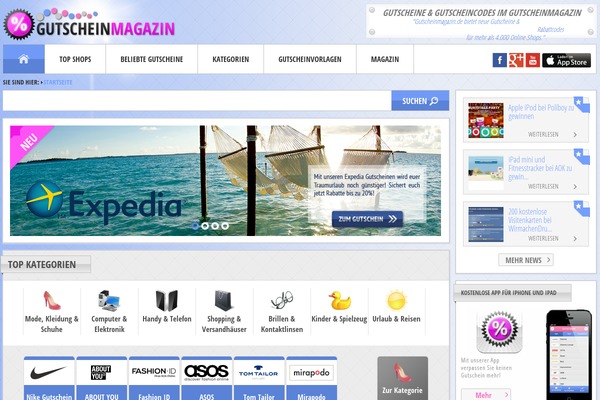Screen dimensions: 600x400
Task: Open the Facebook social icon
Action: coord(499,60)
